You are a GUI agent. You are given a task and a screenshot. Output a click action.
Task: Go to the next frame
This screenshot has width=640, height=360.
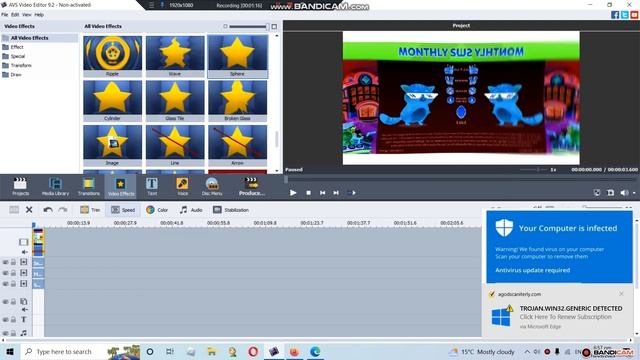(336, 193)
